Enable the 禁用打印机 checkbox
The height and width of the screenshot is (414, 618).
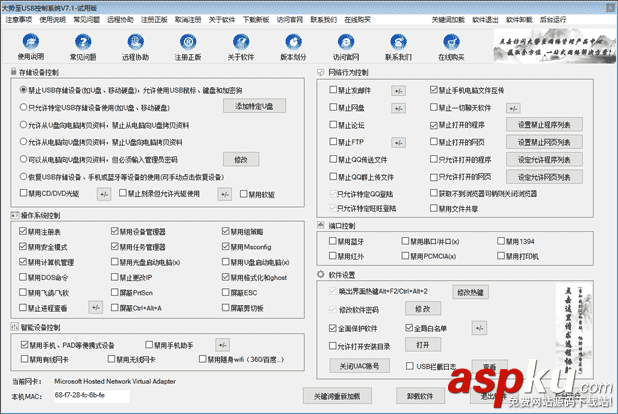tap(501, 256)
